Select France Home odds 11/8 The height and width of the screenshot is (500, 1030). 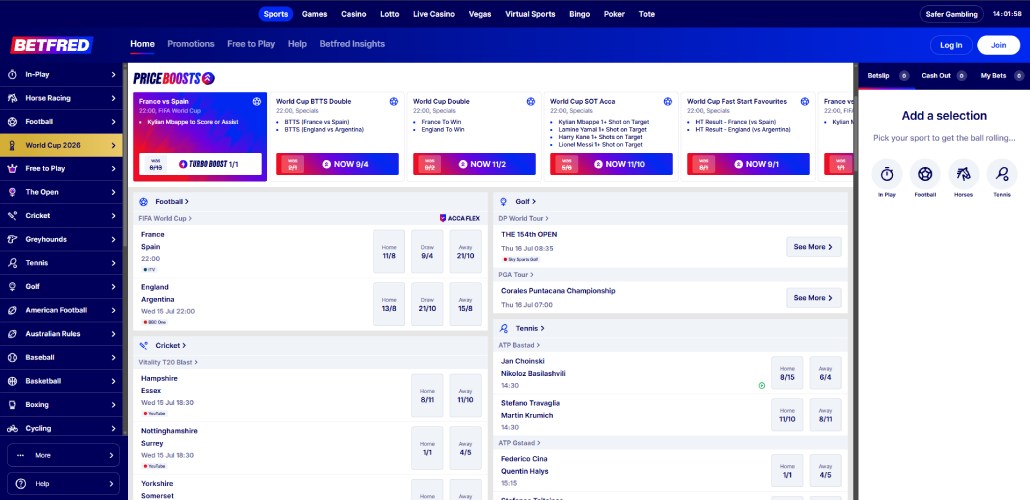pos(389,251)
